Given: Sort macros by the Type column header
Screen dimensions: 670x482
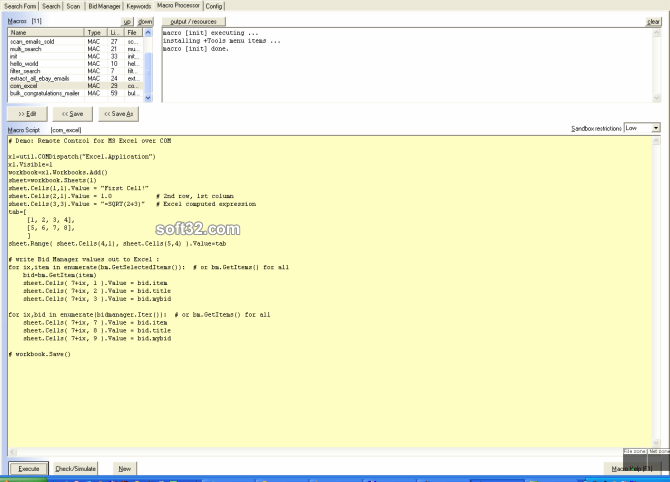Looking at the screenshot, I should tap(95, 32).
